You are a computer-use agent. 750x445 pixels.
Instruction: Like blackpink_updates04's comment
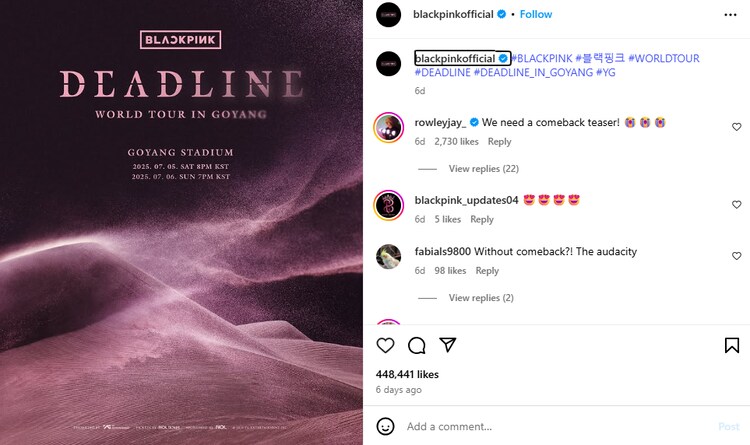tap(737, 205)
